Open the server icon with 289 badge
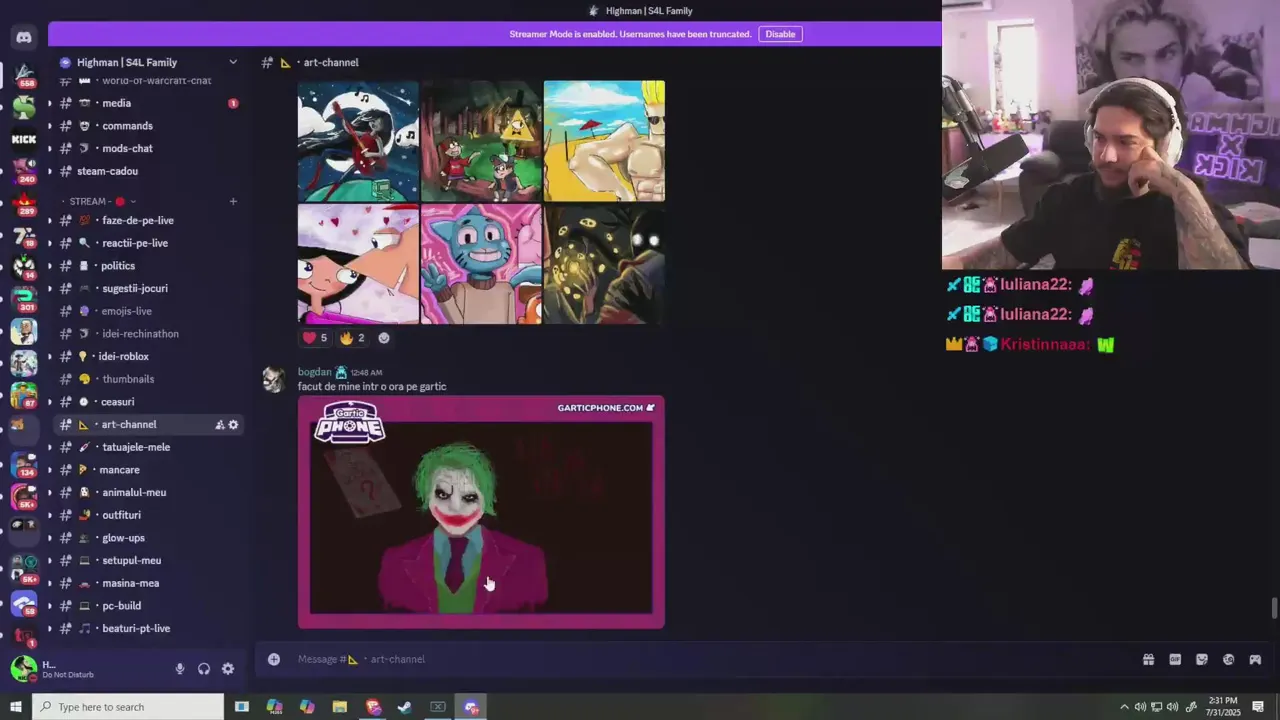This screenshot has width=1280, height=720. [23, 204]
